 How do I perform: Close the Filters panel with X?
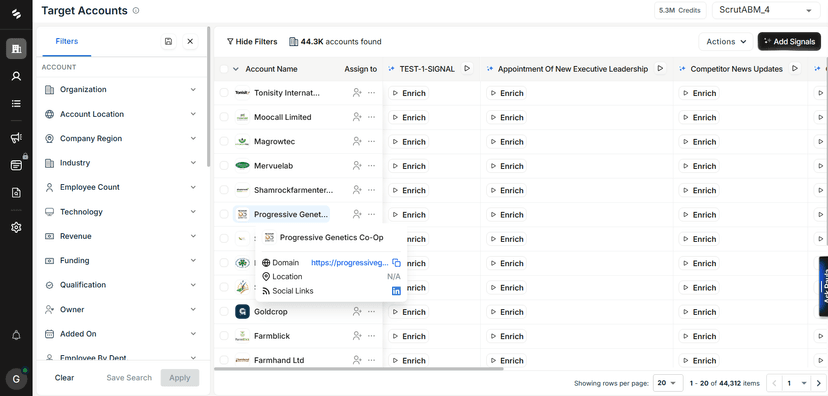[x=190, y=41]
